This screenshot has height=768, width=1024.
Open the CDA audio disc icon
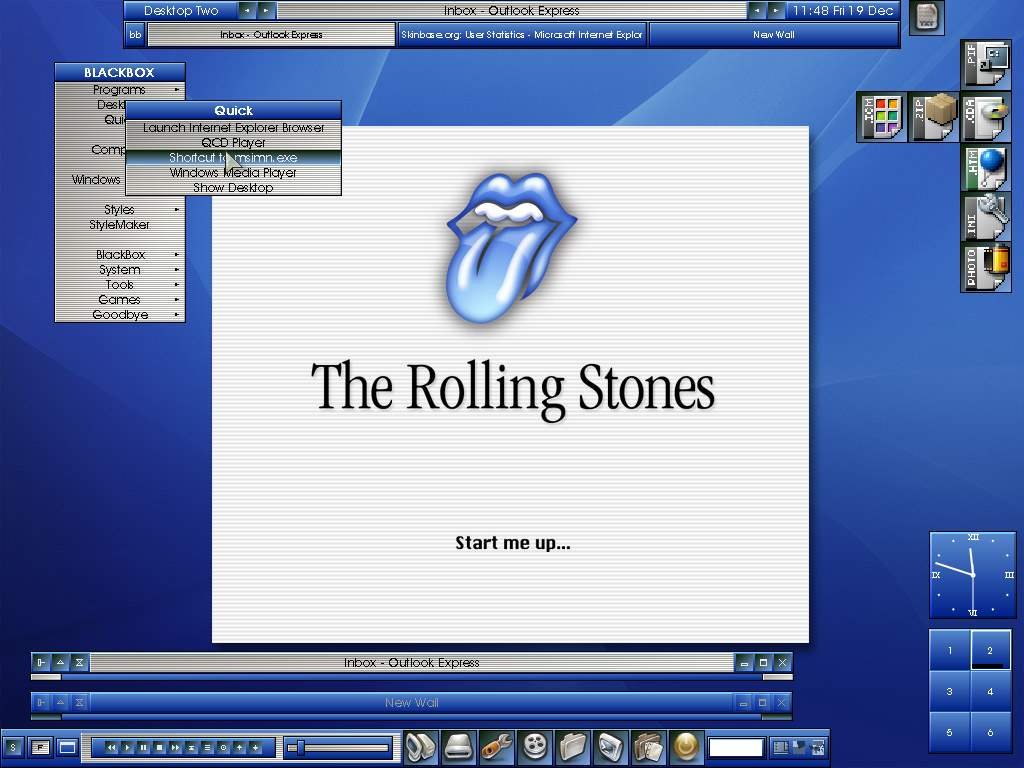click(986, 117)
